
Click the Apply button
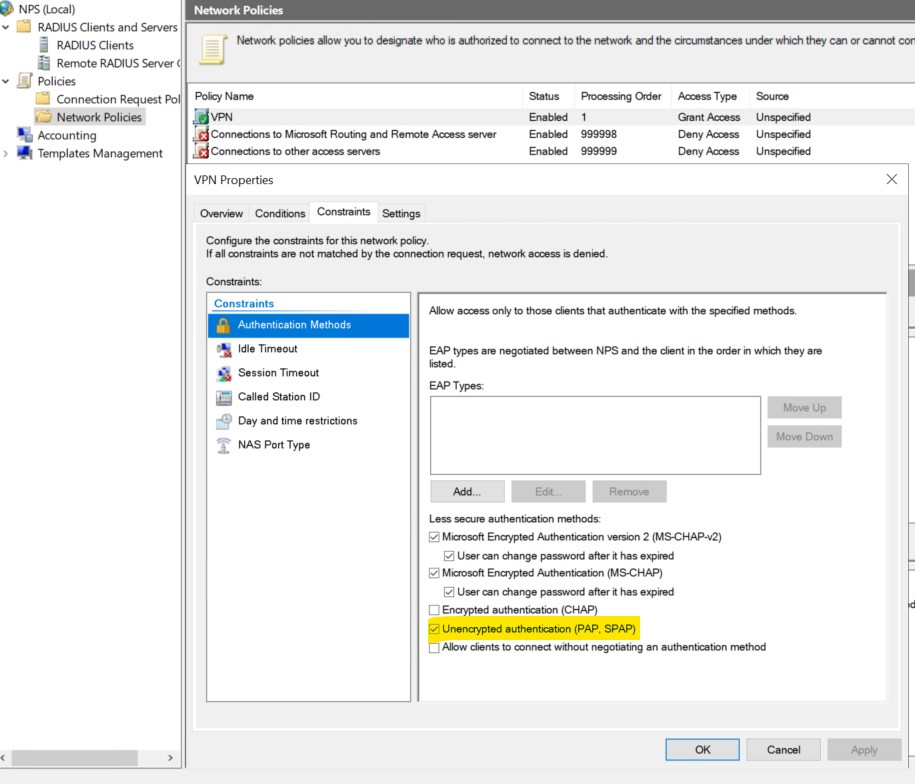point(864,750)
